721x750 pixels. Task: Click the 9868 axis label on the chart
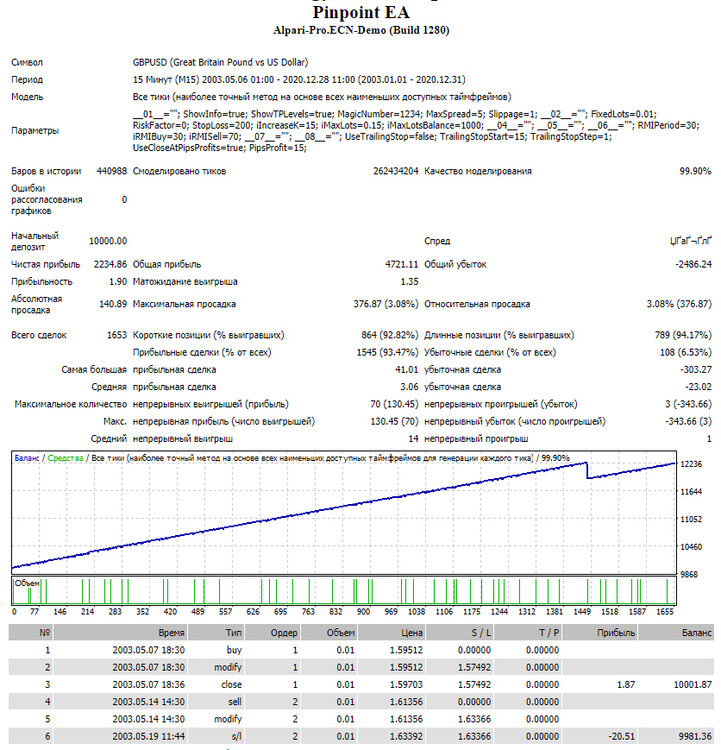(689, 574)
